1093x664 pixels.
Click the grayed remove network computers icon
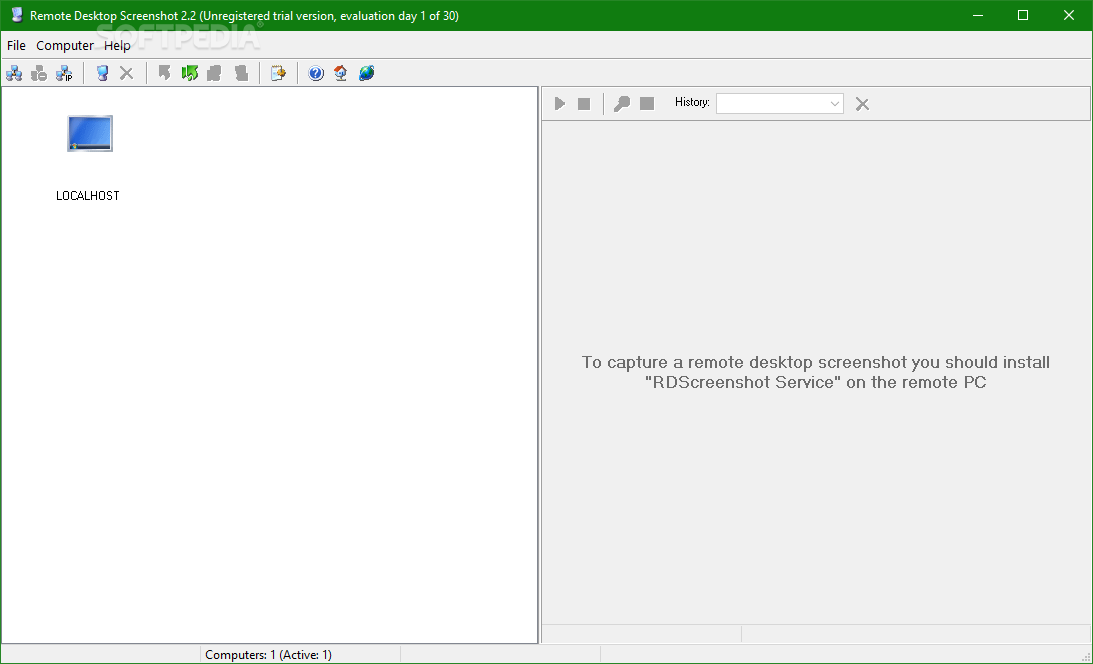pyautogui.click(x=39, y=73)
